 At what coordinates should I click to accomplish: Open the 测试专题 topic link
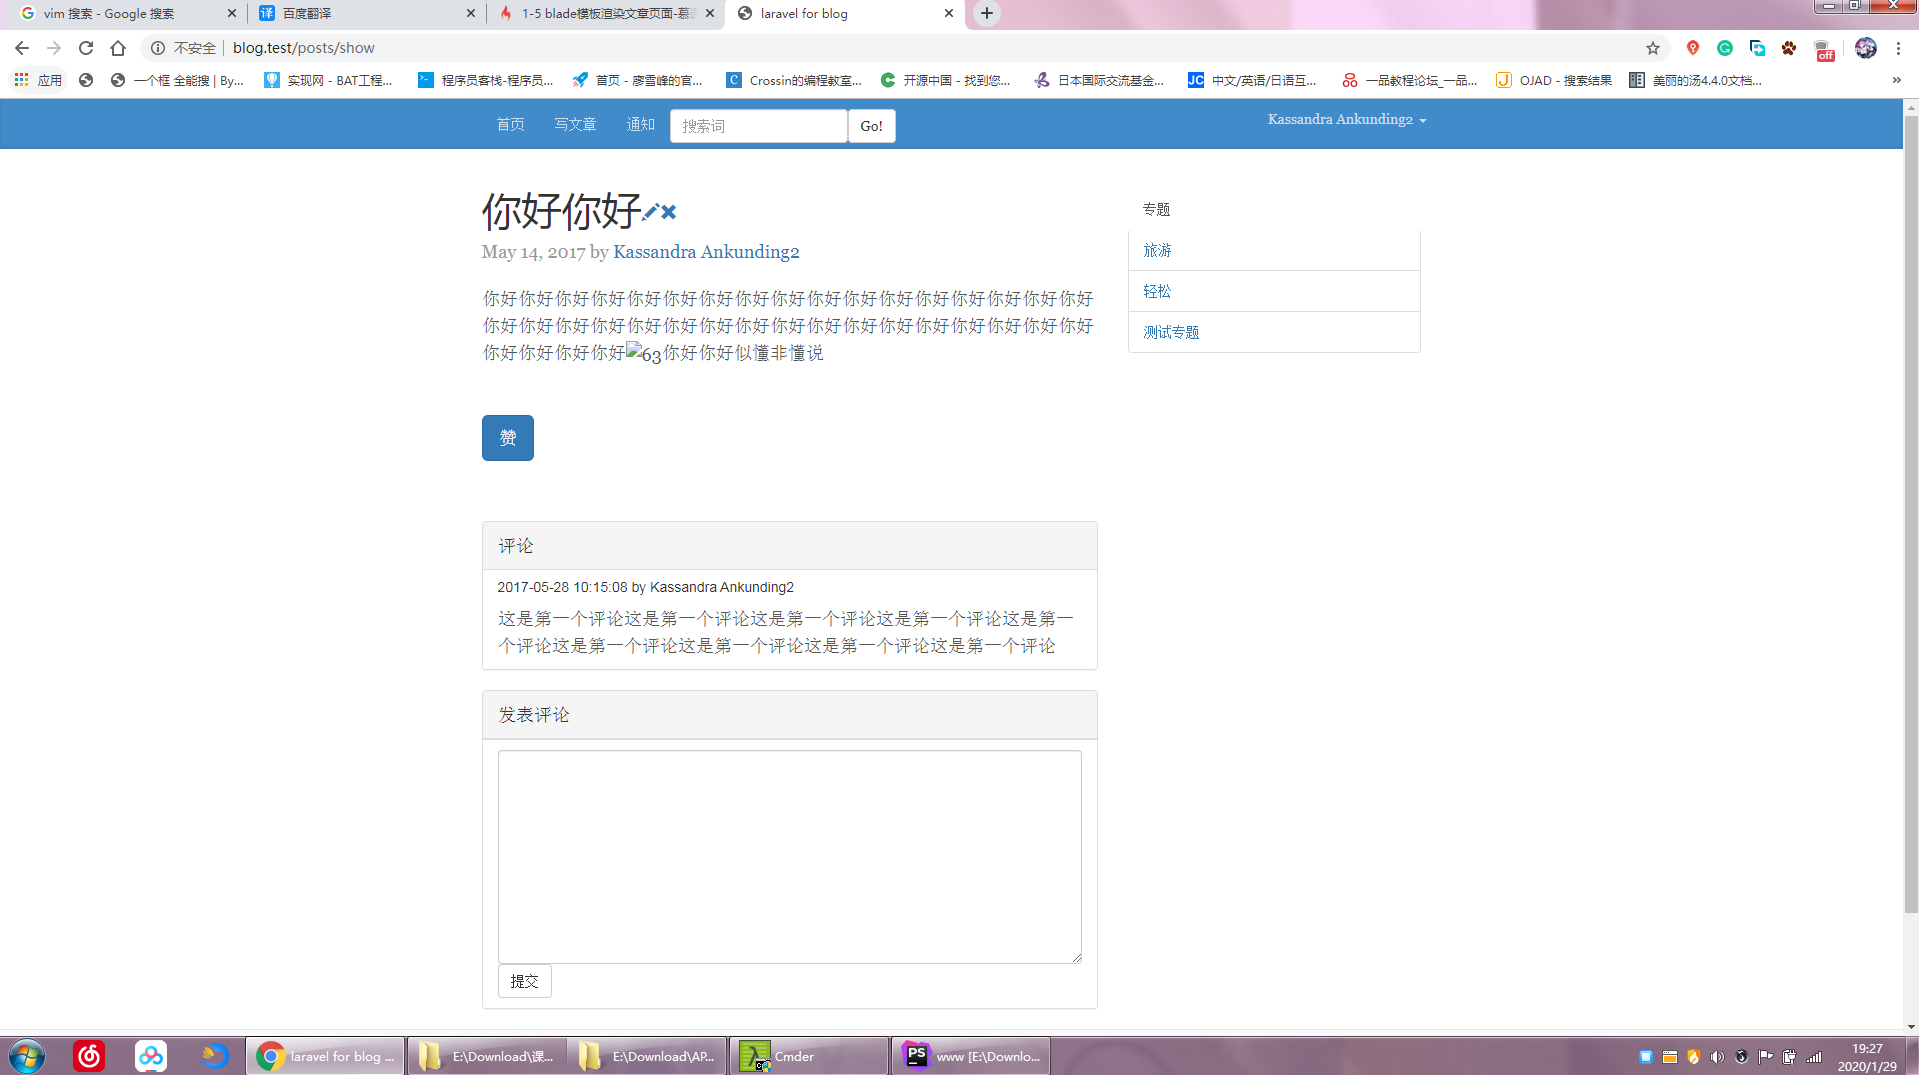[x=1171, y=332]
